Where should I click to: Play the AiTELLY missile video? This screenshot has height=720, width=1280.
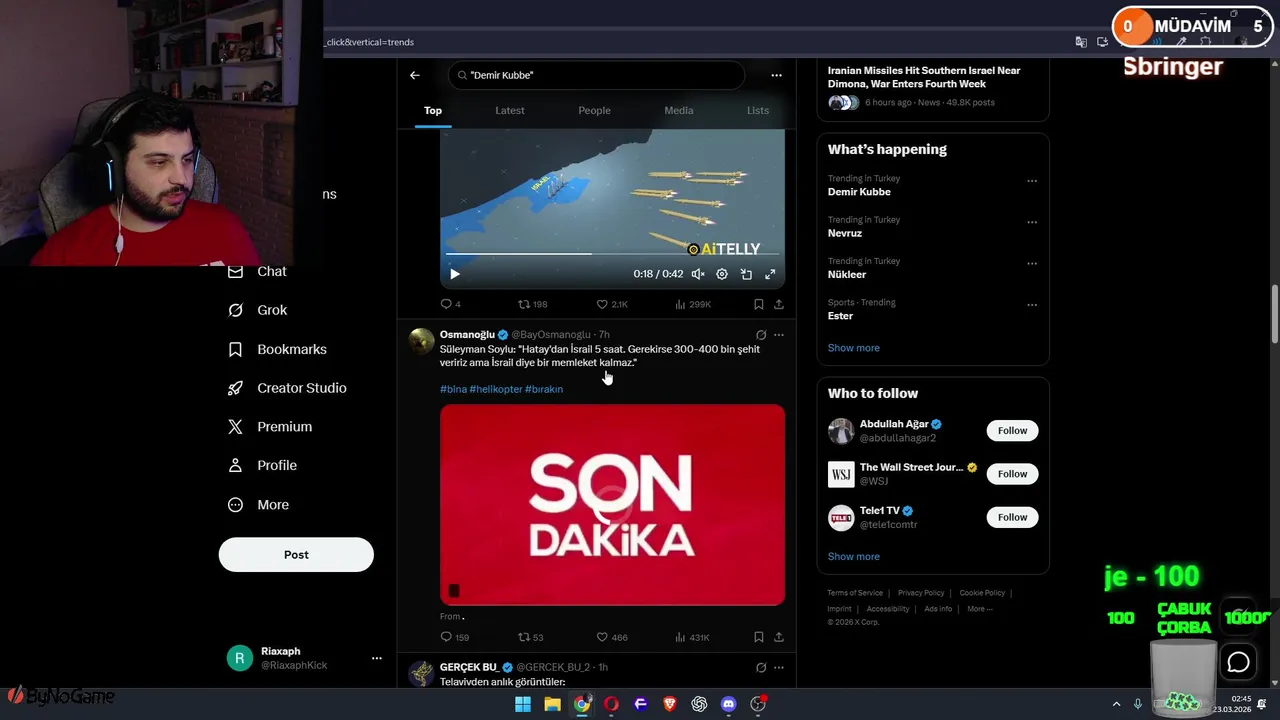point(454,274)
